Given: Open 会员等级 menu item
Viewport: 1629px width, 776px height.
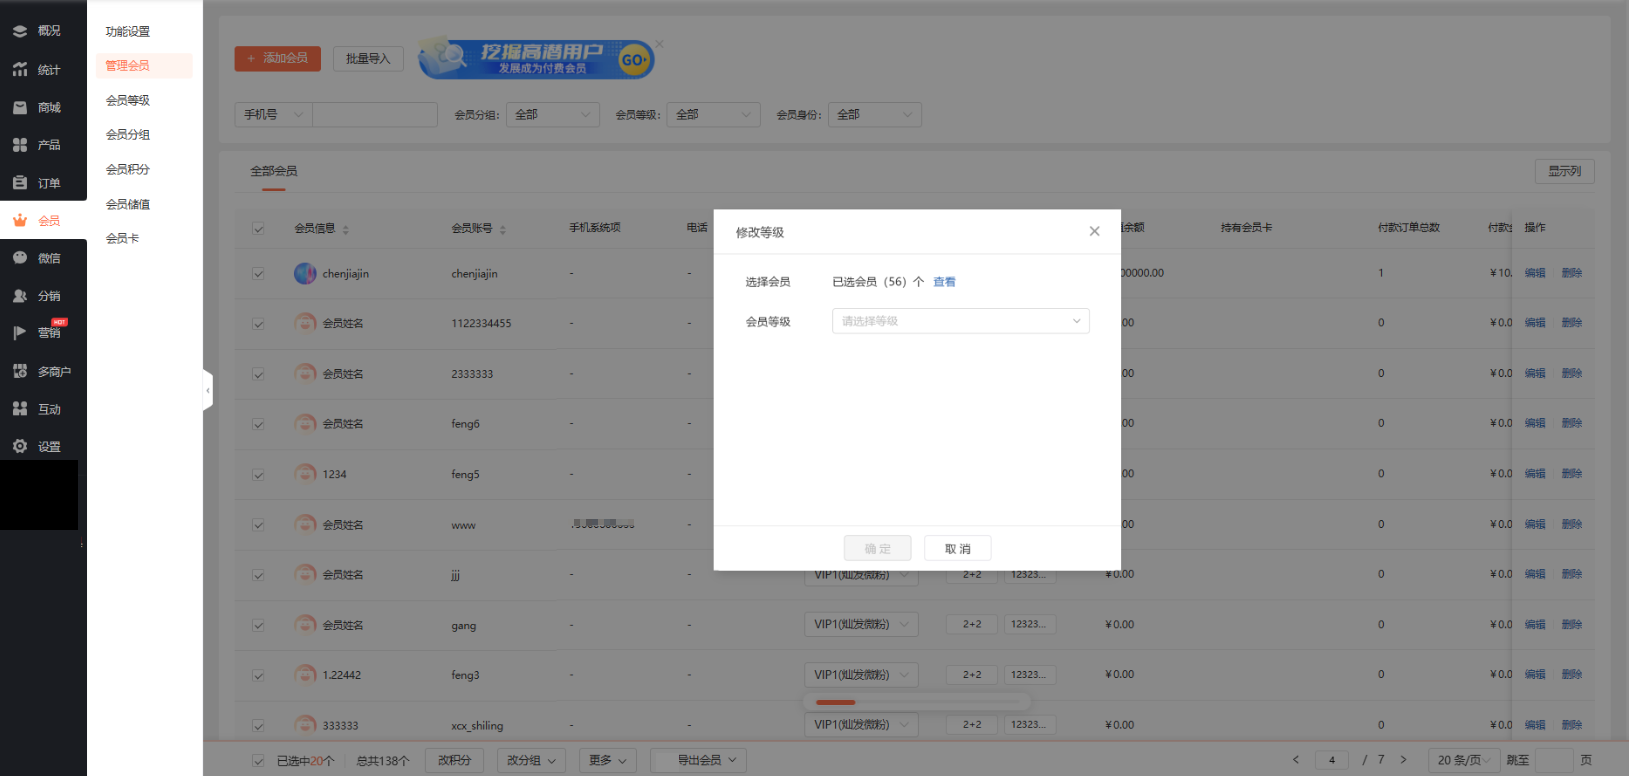Looking at the screenshot, I should coord(128,100).
